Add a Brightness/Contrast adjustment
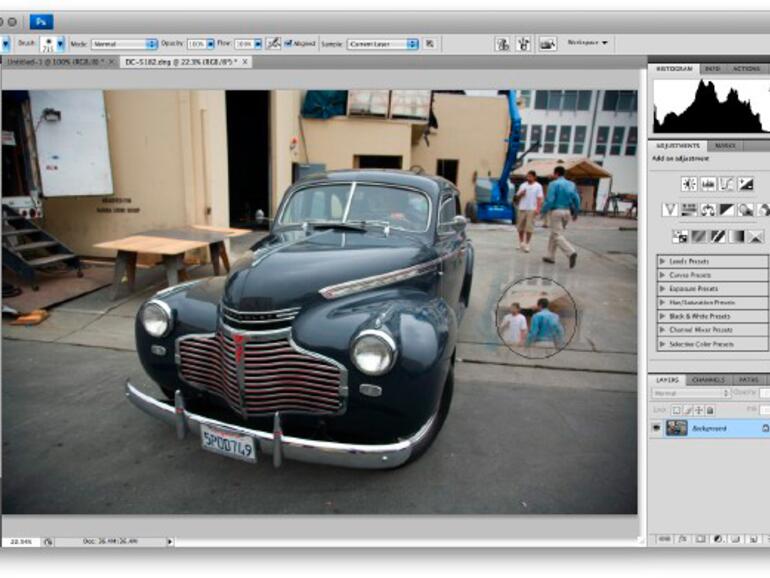 point(689,184)
